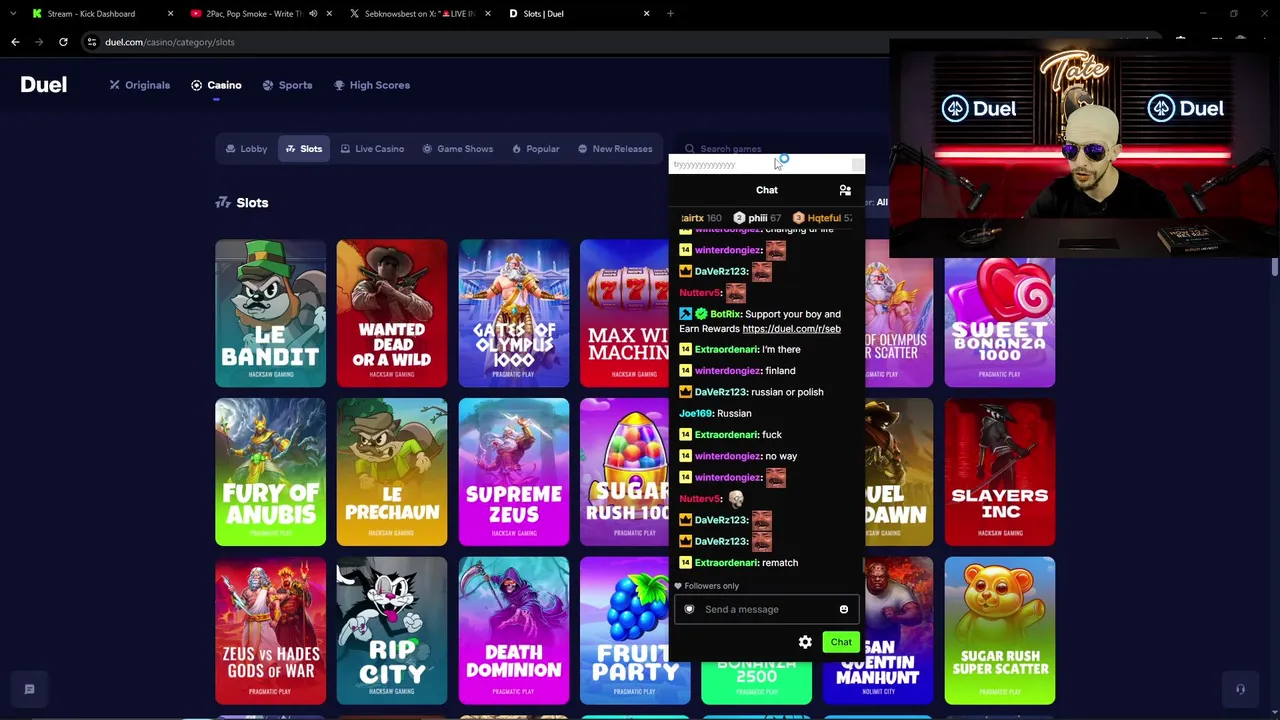Open Fruit Party slot
Image resolution: width=1280 pixels, height=720 pixels.
(x=624, y=631)
